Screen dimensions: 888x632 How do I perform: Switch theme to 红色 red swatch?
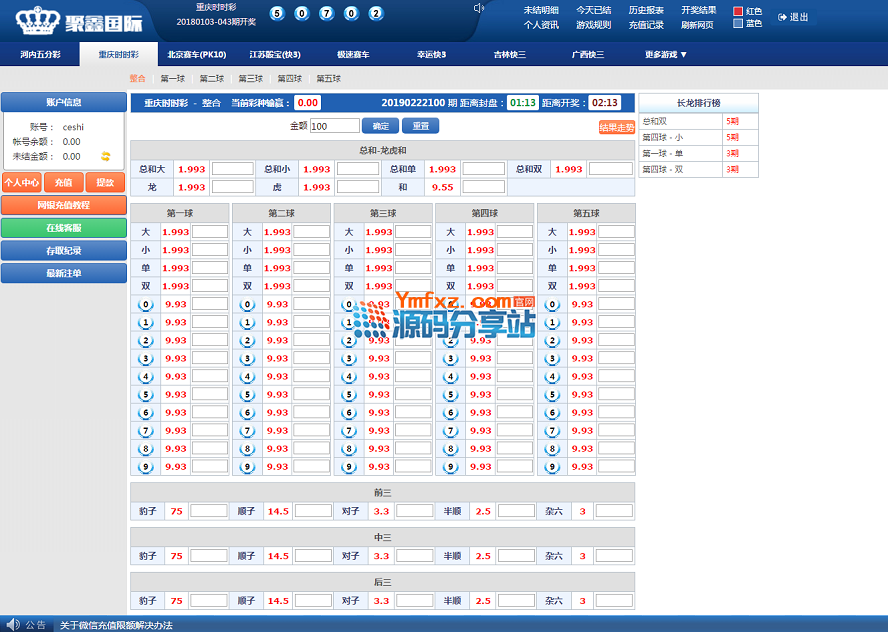click(x=738, y=11)
